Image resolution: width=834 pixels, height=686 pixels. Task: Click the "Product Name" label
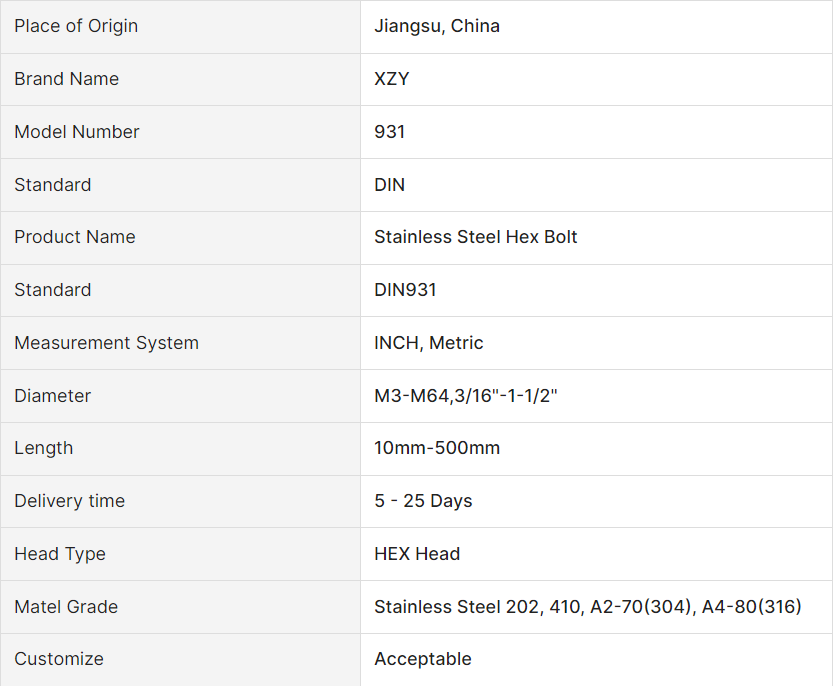75,237
